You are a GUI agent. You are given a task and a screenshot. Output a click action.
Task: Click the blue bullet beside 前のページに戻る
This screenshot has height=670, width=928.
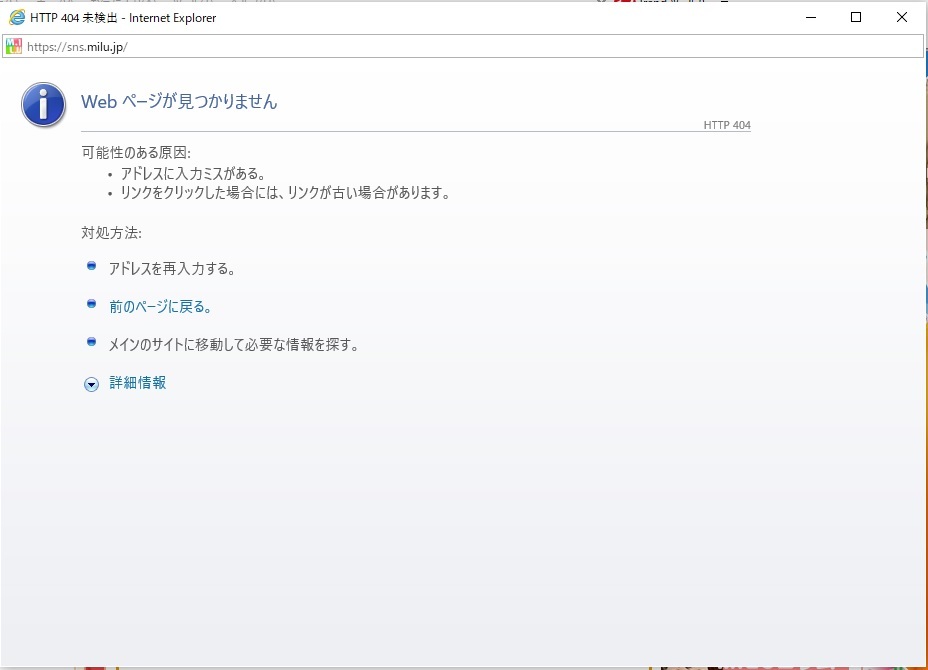(x=91, y=304)
